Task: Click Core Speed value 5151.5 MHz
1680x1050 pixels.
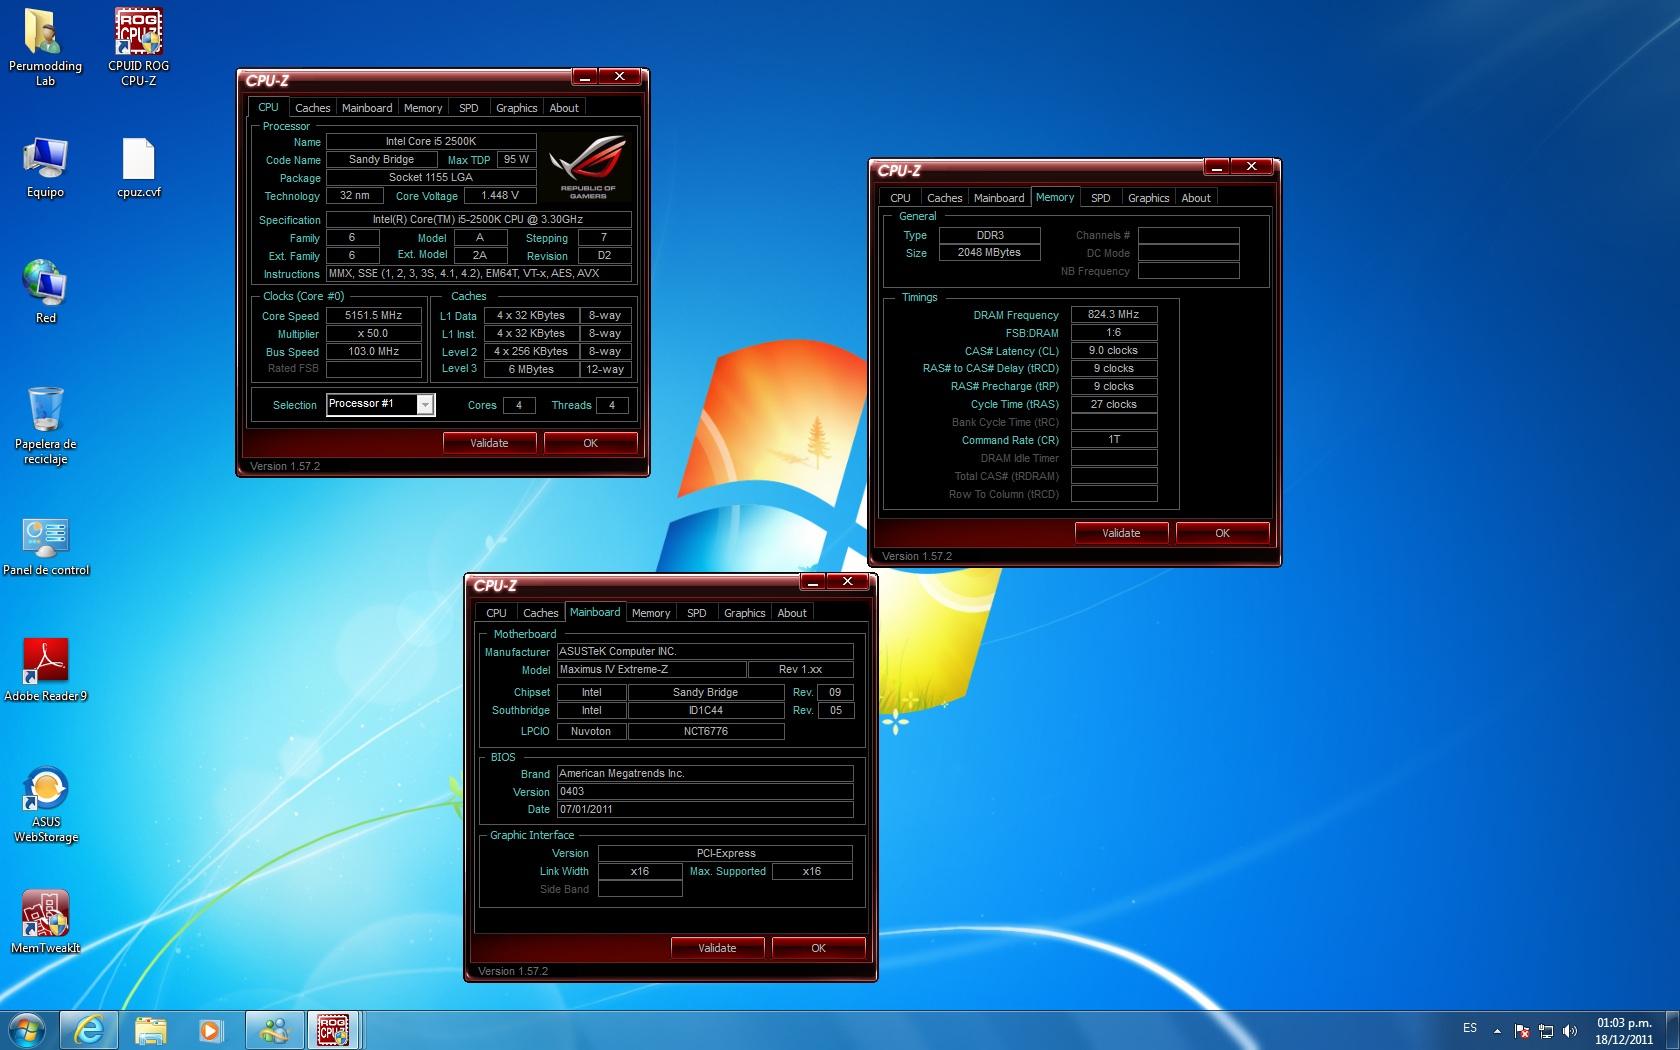Action: 374,315
